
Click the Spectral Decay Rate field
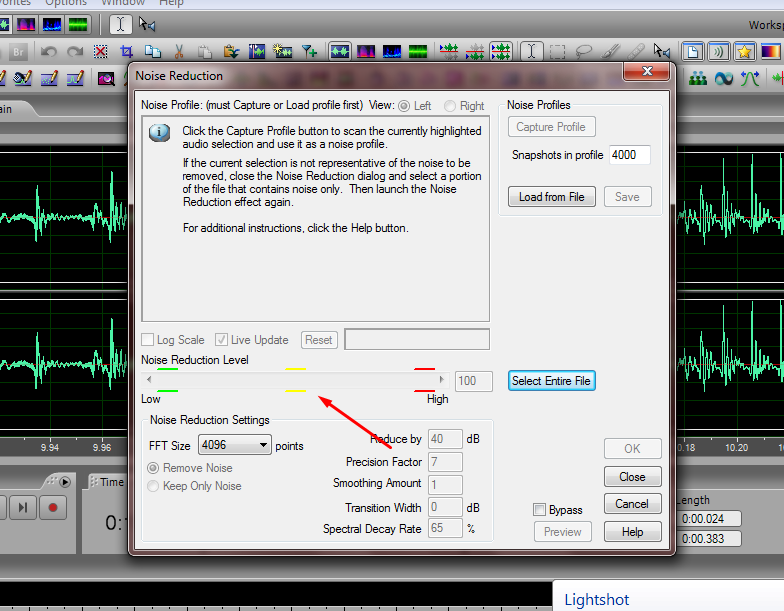(446, 528)
